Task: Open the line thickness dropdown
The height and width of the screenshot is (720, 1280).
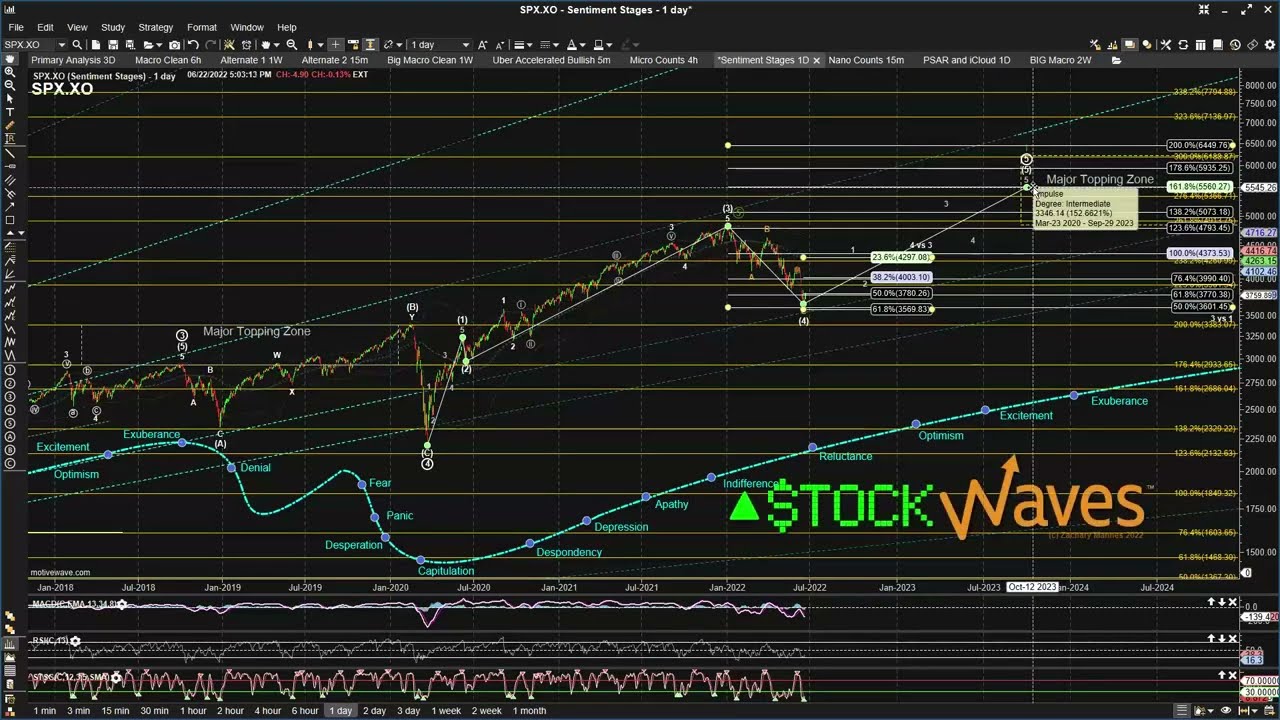Action: coord(529,45)
